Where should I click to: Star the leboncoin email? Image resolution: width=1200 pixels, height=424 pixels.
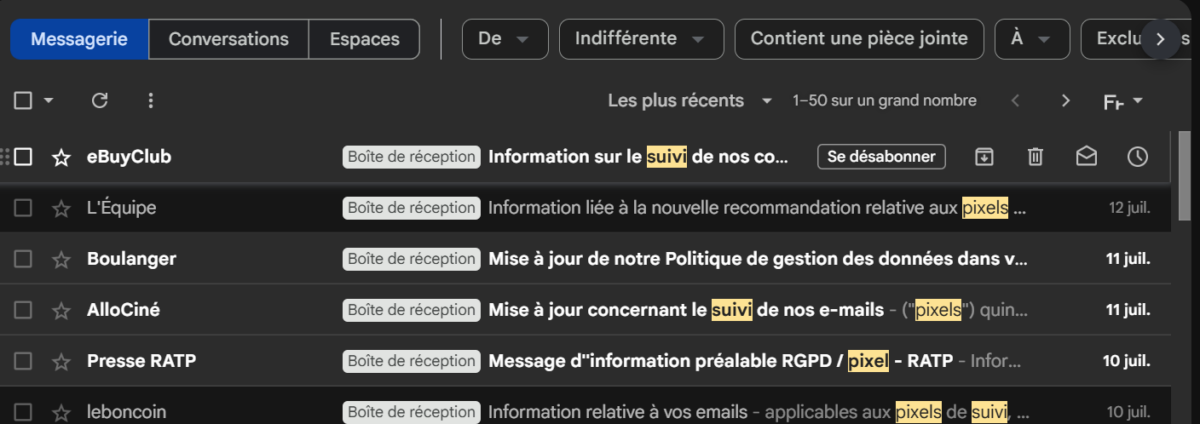[x=61, y=412]
